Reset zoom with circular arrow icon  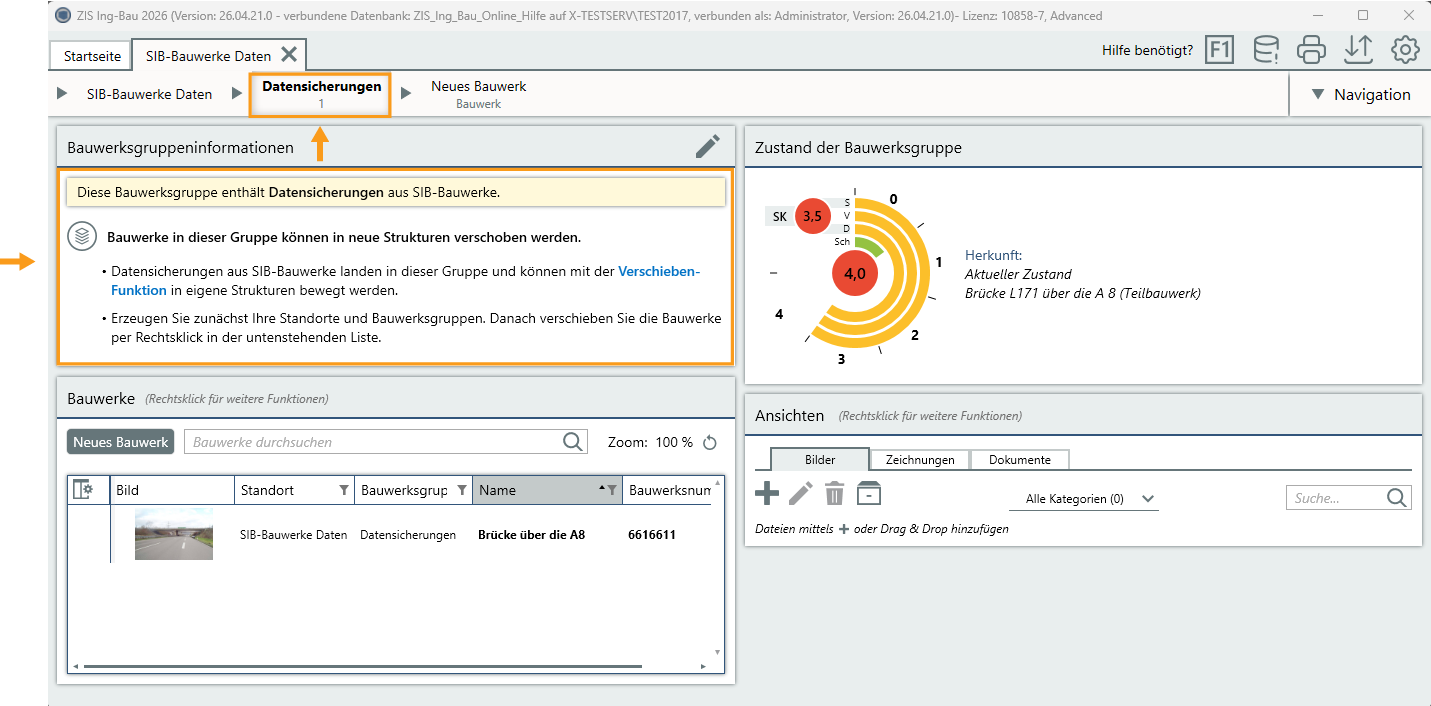click(x=711, y=442)
